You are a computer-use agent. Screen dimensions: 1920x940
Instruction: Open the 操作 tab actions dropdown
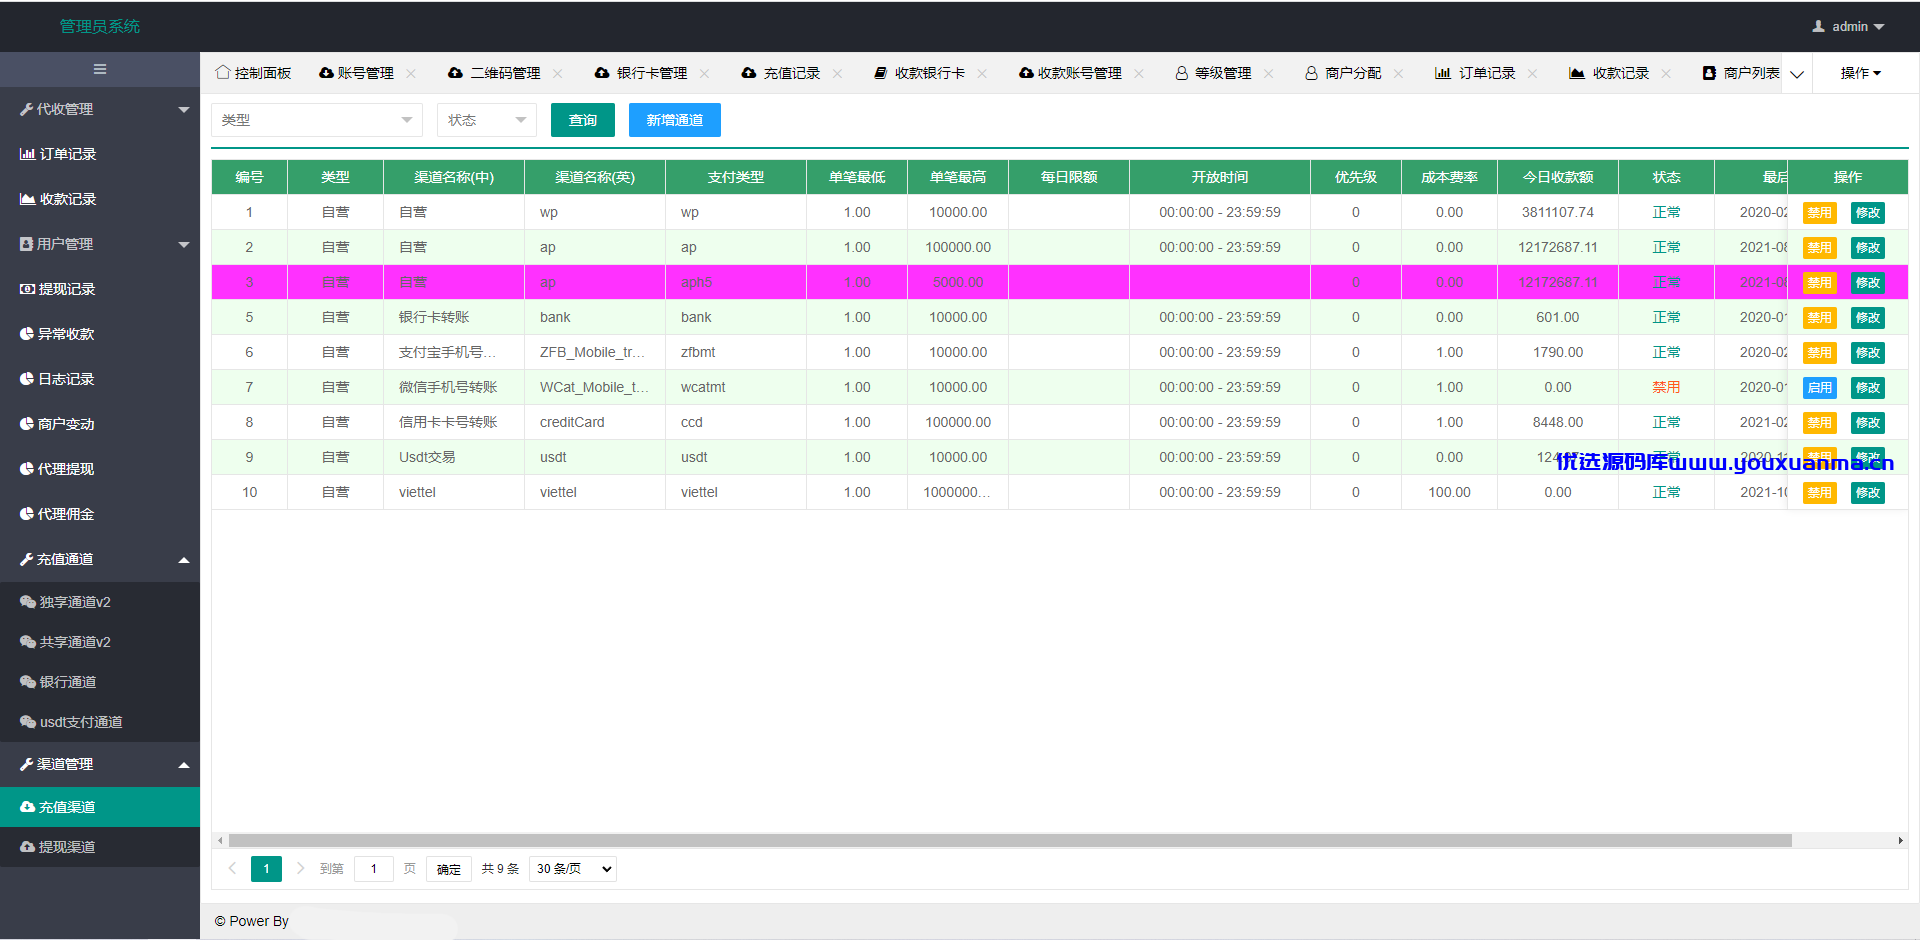click(1860, 73)
